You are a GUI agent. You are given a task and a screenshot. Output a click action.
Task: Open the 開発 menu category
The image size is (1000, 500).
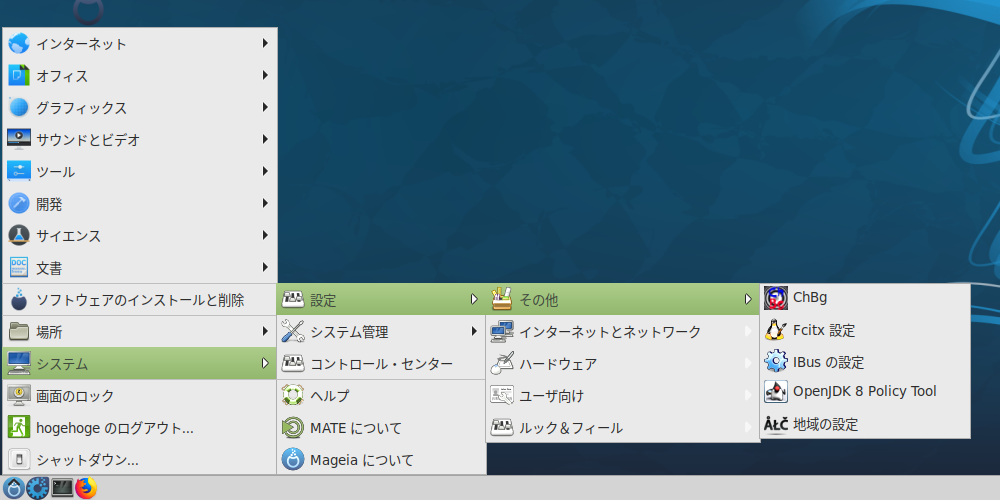coord(140,203)
